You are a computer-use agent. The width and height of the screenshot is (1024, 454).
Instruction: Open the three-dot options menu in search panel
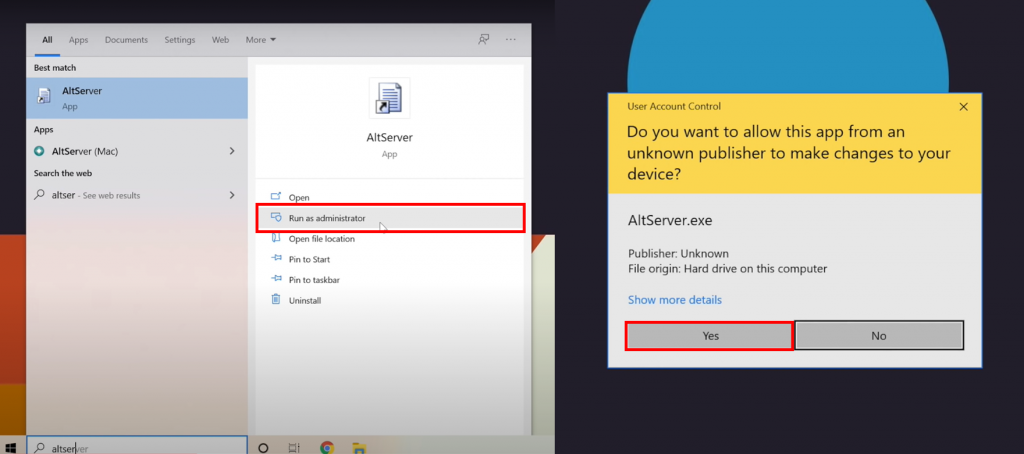click(511, 40)
